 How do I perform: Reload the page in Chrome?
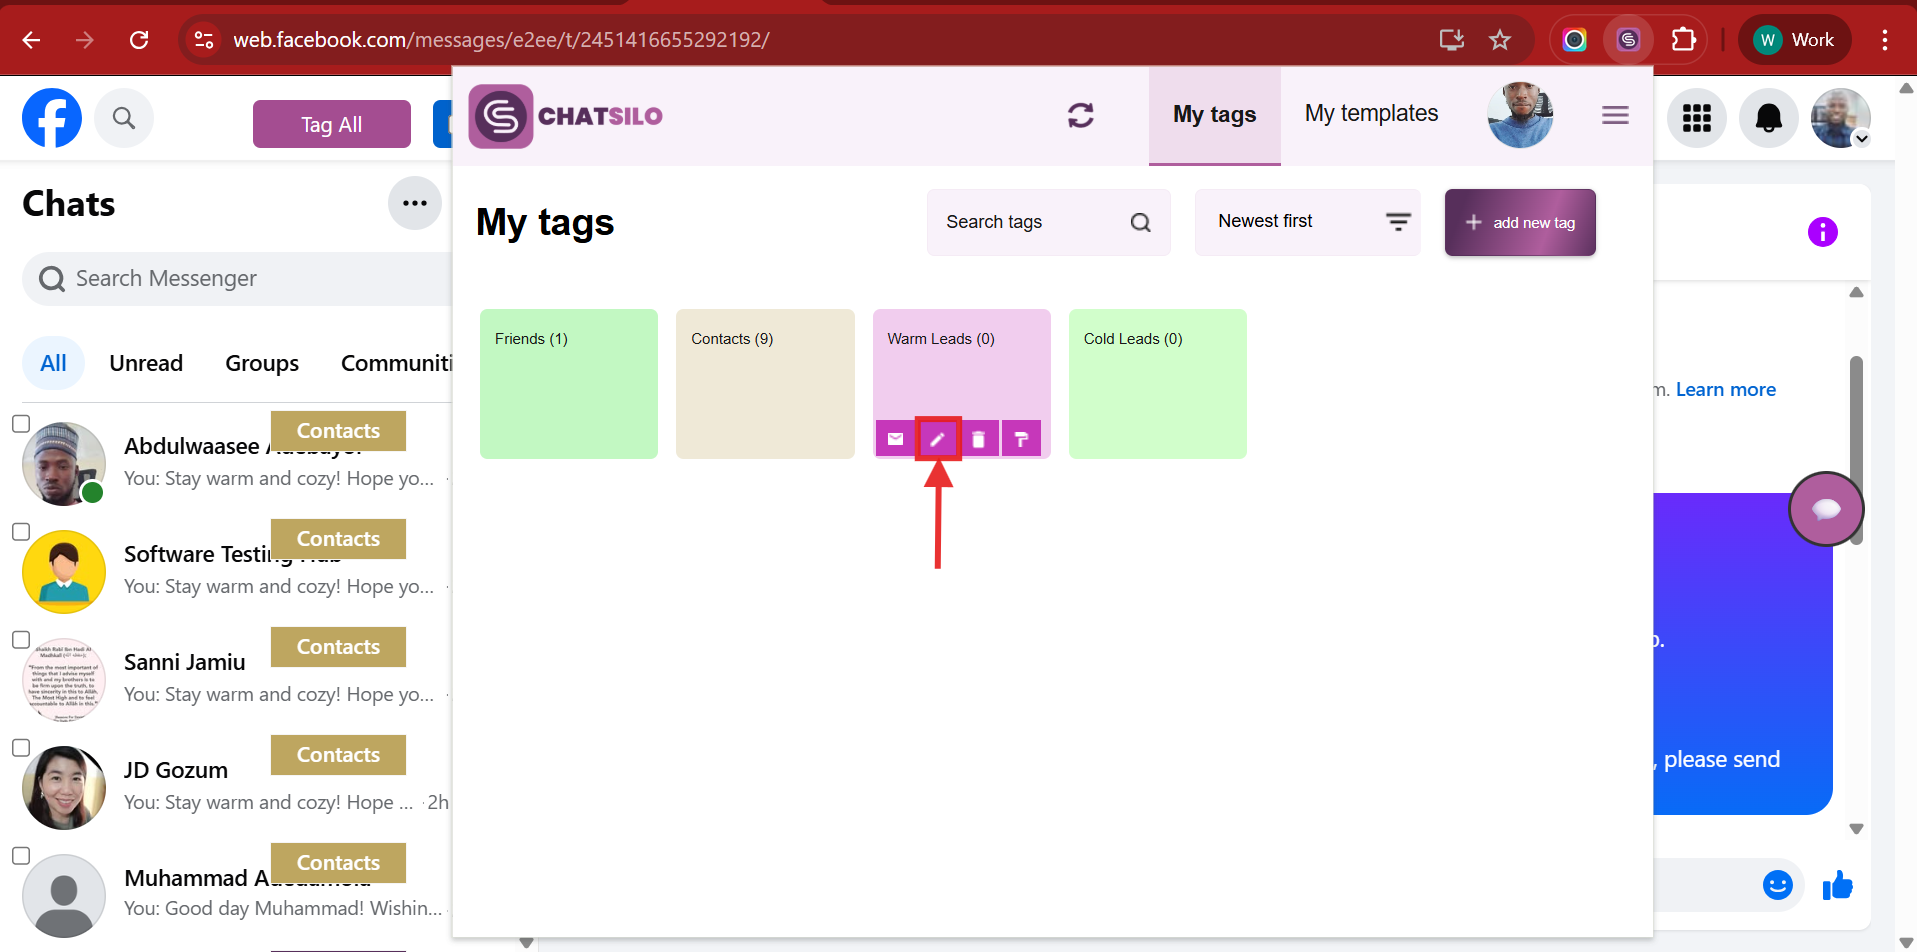pyautogui.click(x=139, y=40)
